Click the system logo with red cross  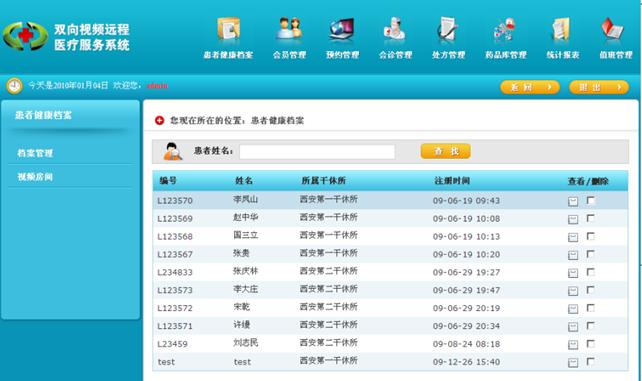click(x=25, y=36)
